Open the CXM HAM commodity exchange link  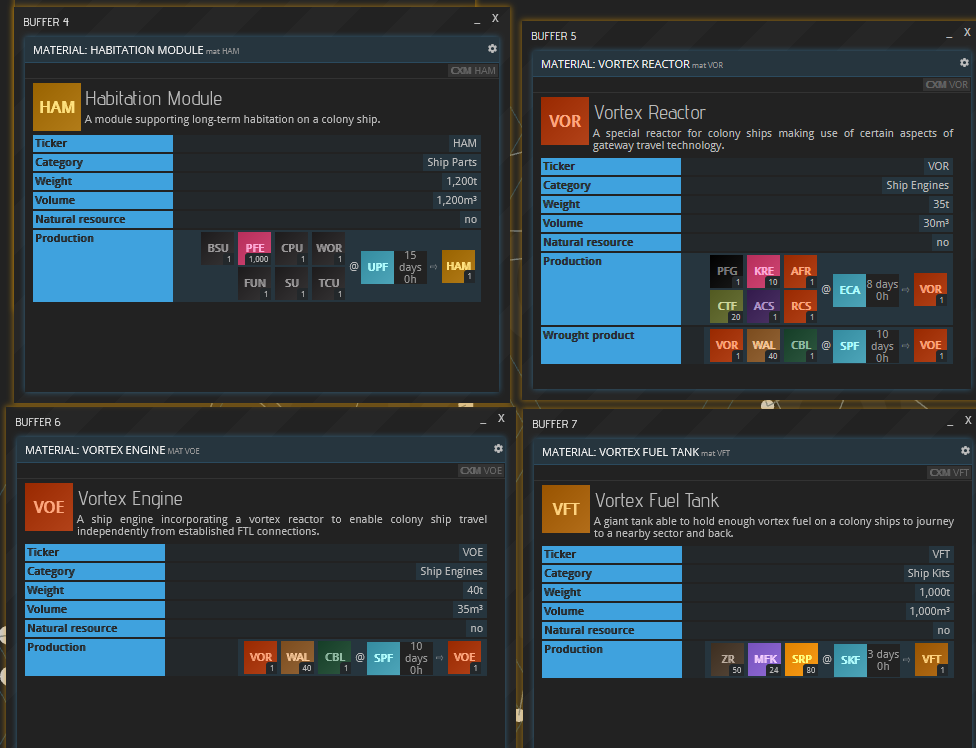pyautogui.click(x=473, y=71)
